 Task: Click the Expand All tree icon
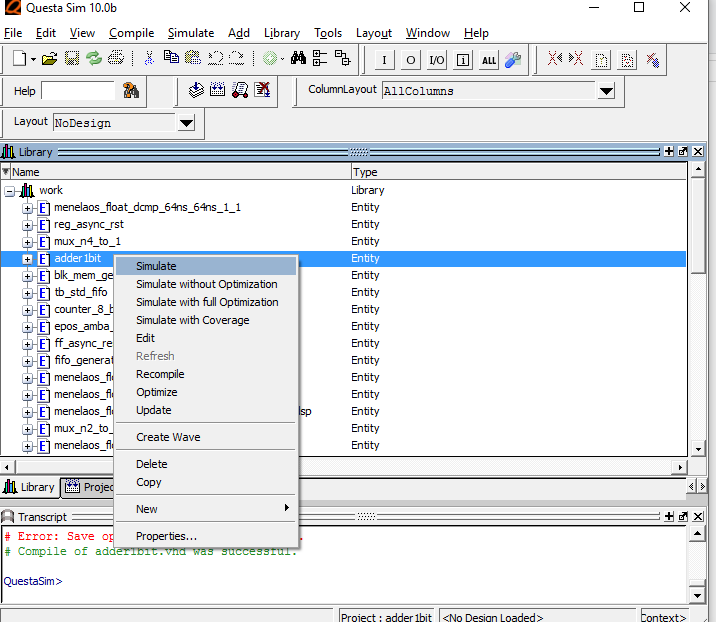342,58
